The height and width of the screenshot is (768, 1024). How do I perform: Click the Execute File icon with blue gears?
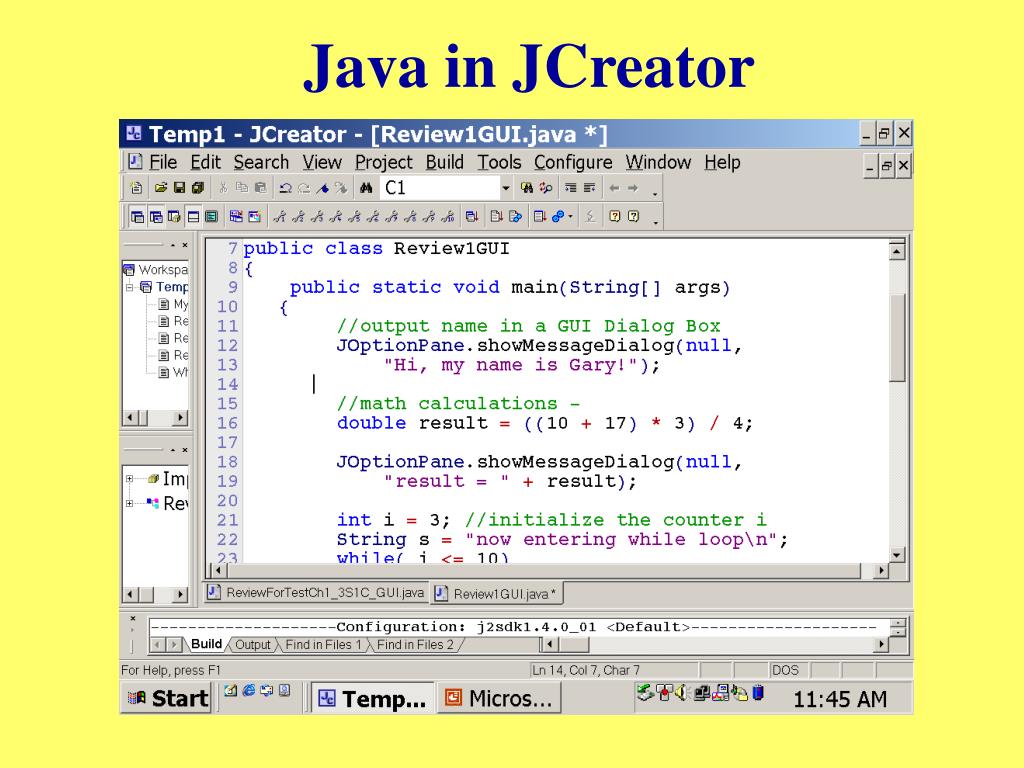click(515, 216)
